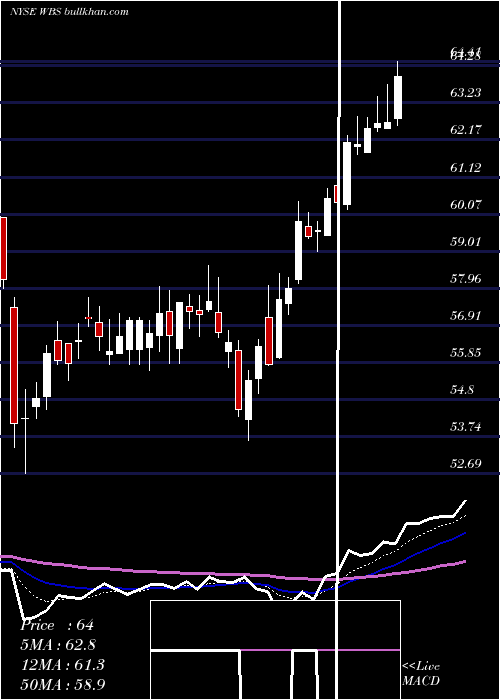Click the 60.07 price axis label

[x=466, y=204]
